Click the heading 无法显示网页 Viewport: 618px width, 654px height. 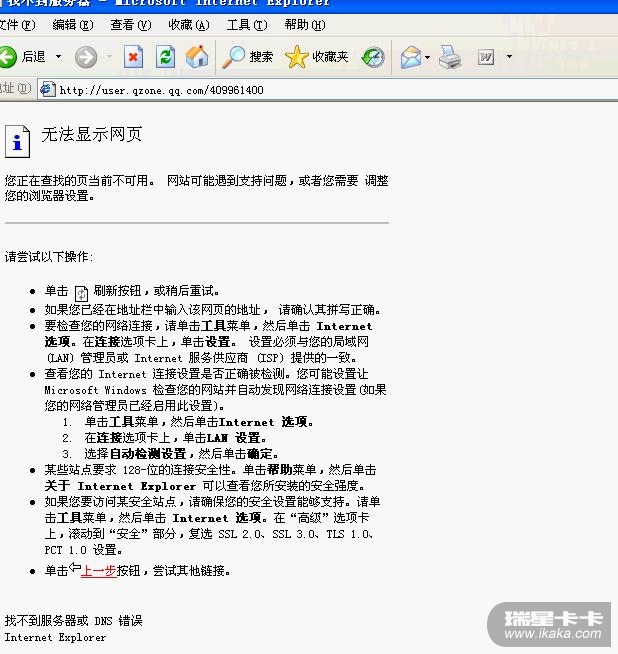point(92,134)
